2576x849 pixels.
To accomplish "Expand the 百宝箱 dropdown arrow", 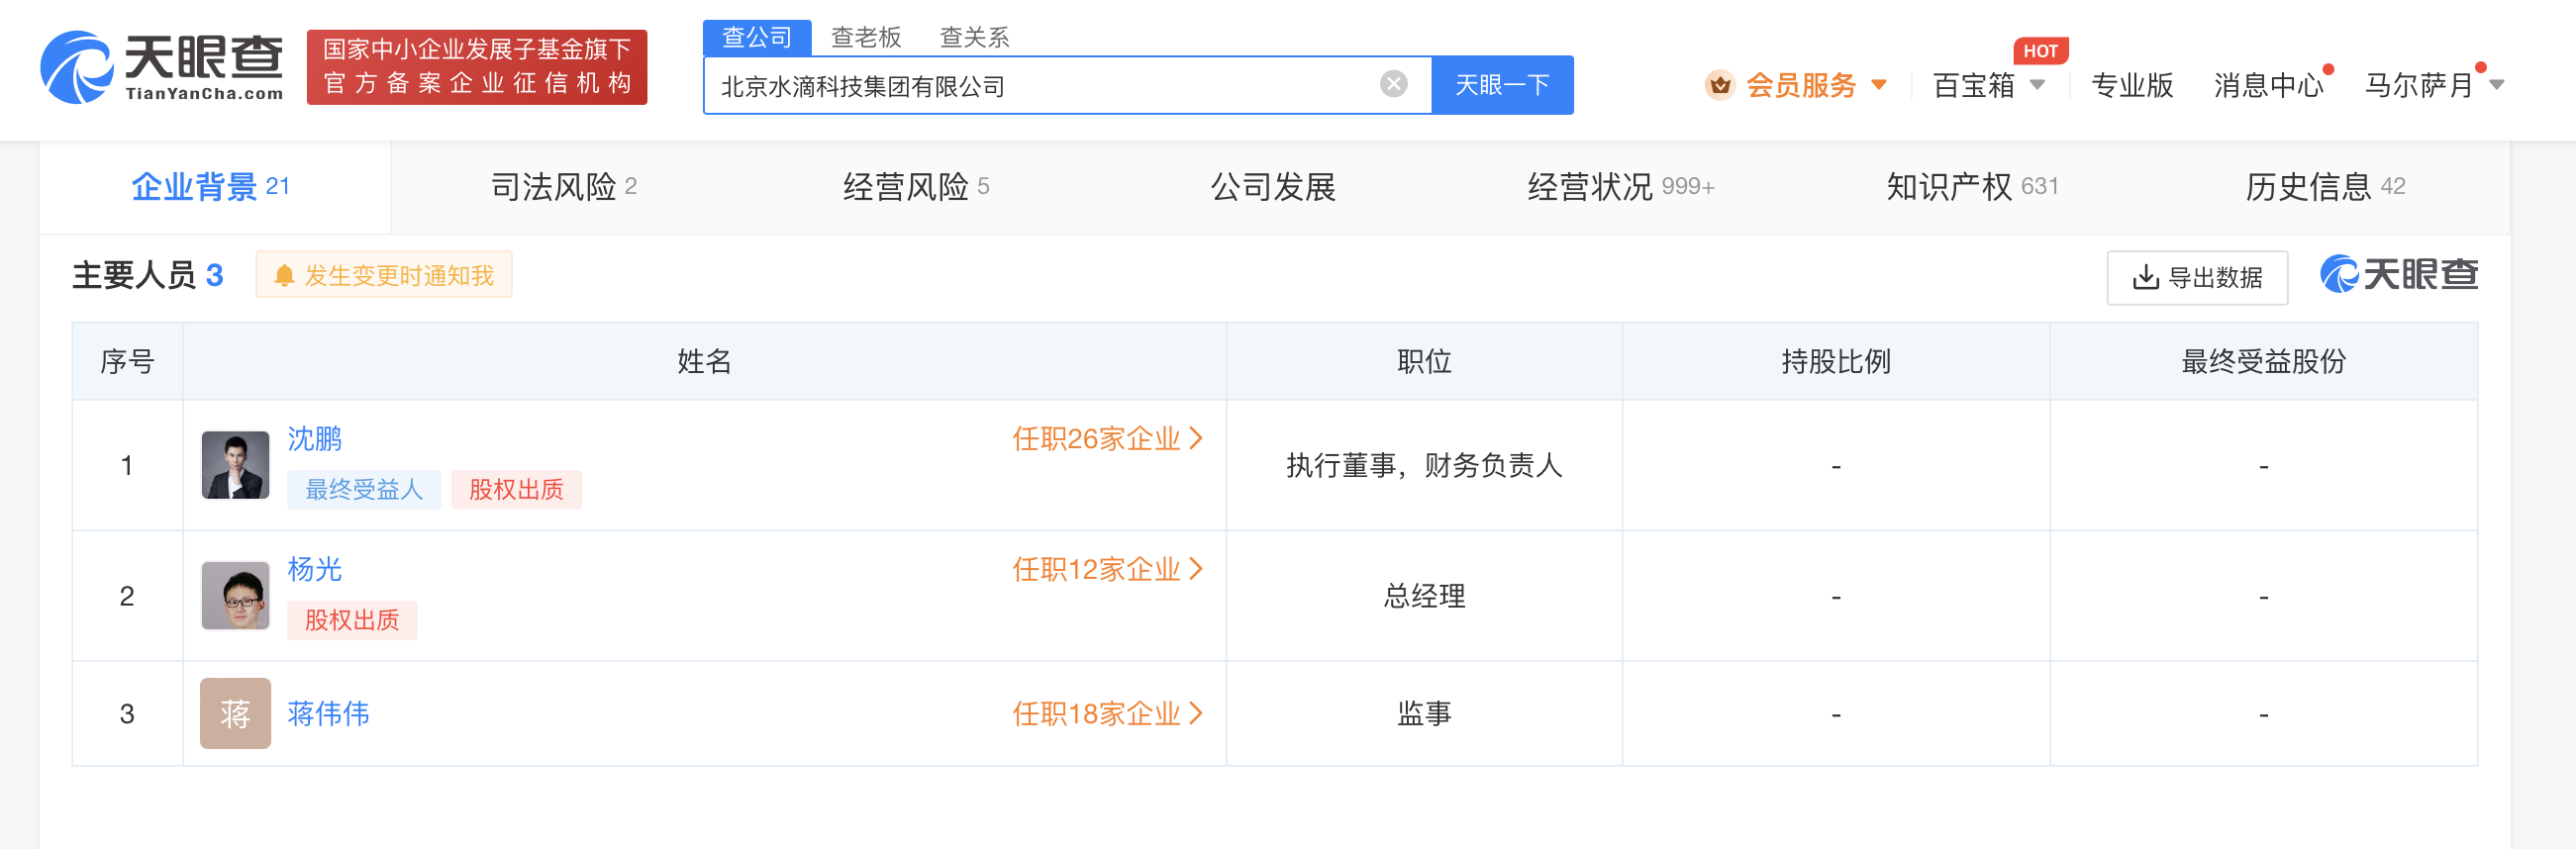I will point(2037,85).
